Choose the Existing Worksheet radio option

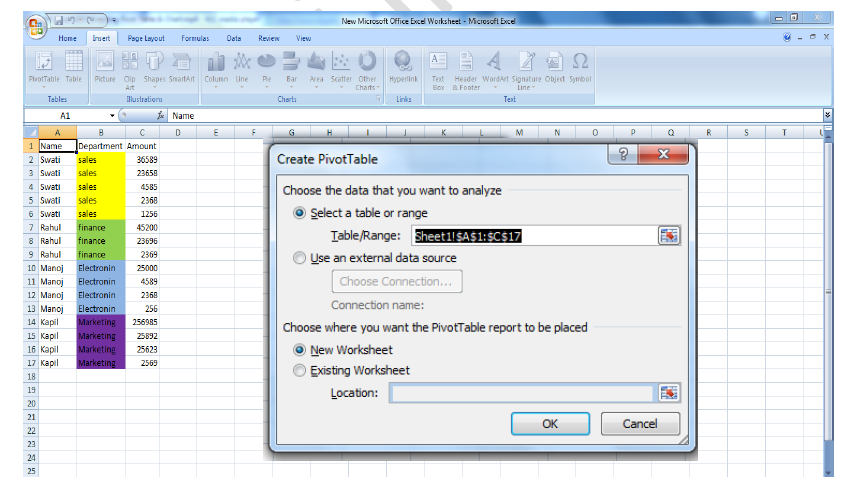point(300,370)
